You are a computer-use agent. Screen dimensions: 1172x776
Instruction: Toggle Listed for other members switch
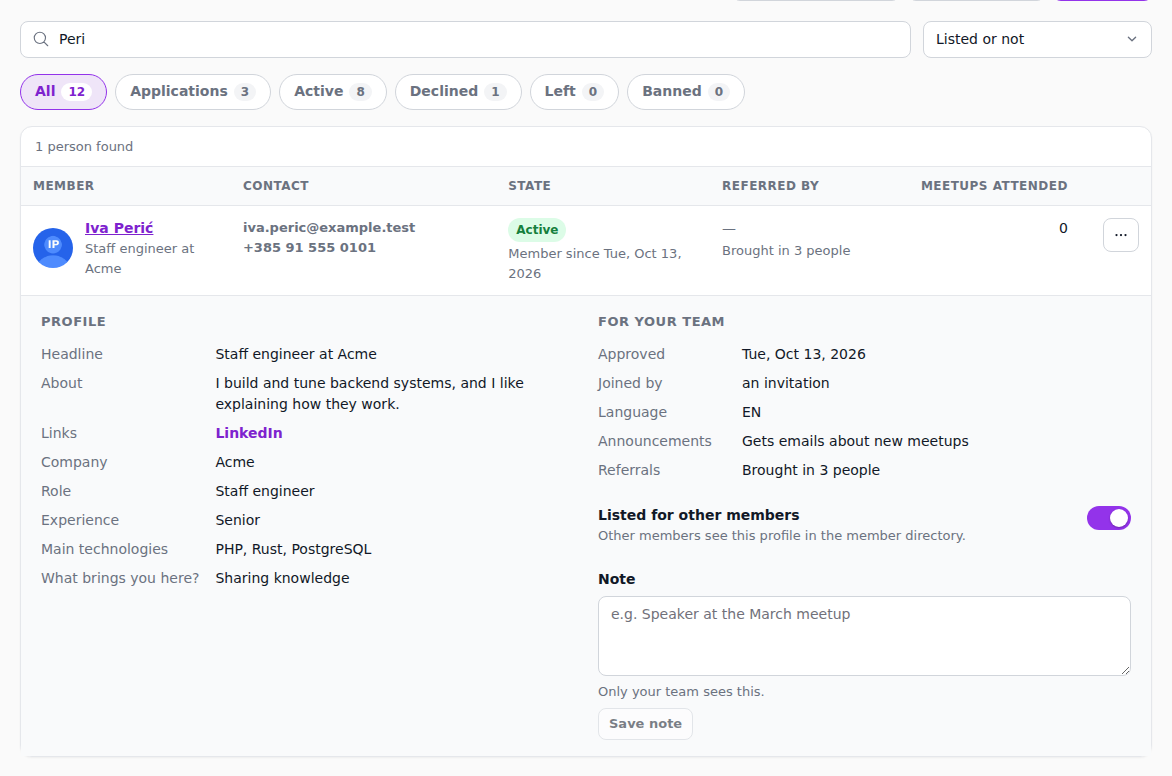(1108, 518)
